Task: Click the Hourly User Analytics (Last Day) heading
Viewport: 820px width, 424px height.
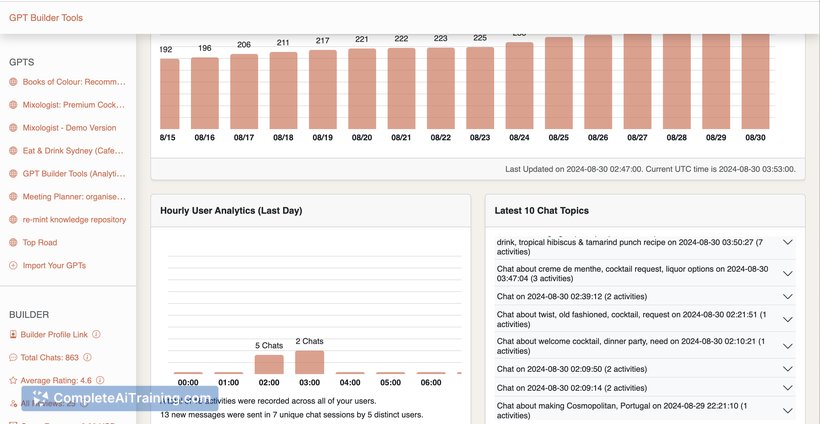Action: click(231, 211)
